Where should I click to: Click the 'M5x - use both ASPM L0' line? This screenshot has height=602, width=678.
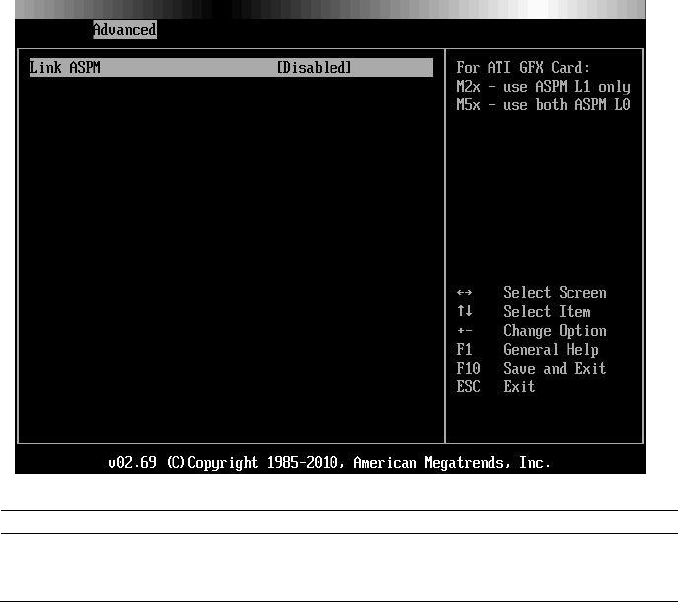pyautogui.click(x=544, y=105)
